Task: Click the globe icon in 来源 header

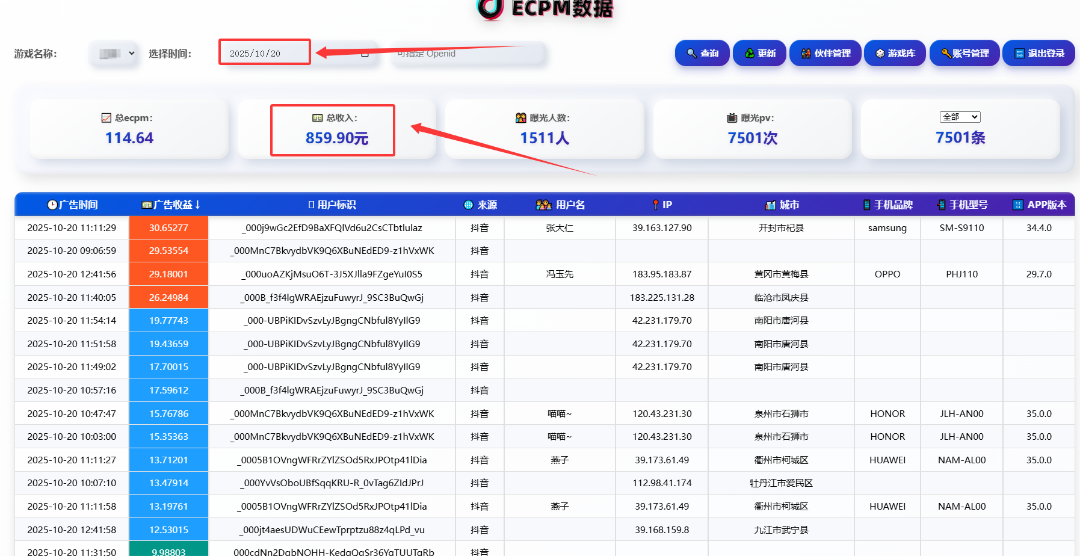Action: [468, 205]
